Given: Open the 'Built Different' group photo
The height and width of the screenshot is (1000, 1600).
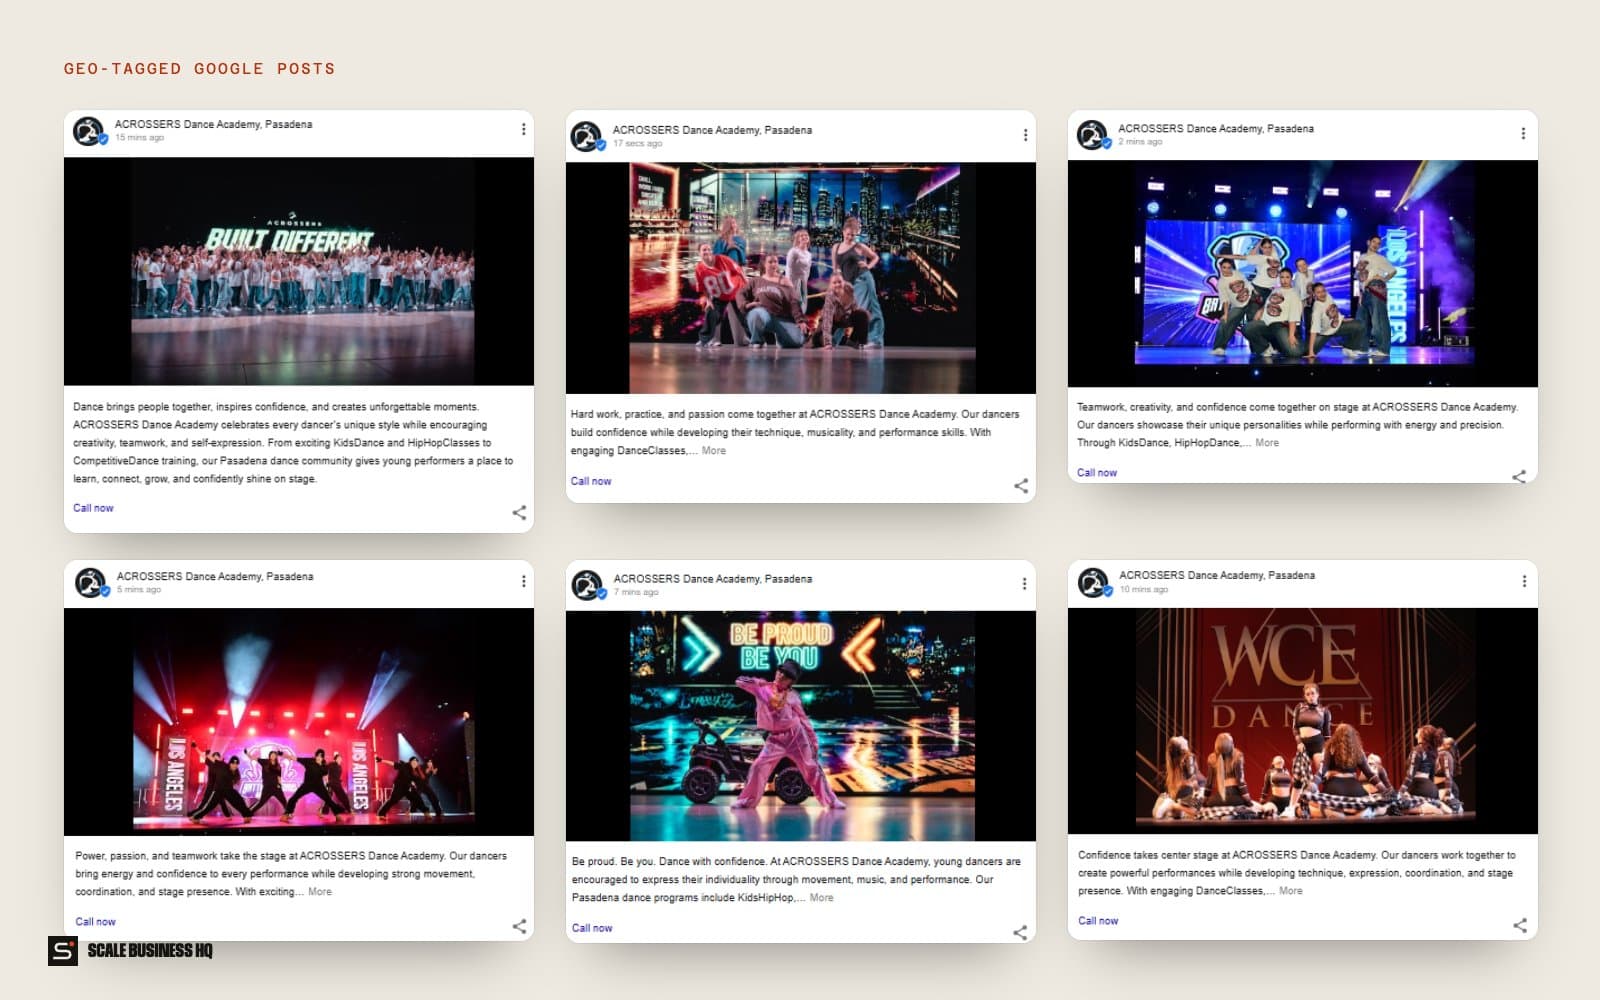Looking at the screenshot, I should click(299, 271).
